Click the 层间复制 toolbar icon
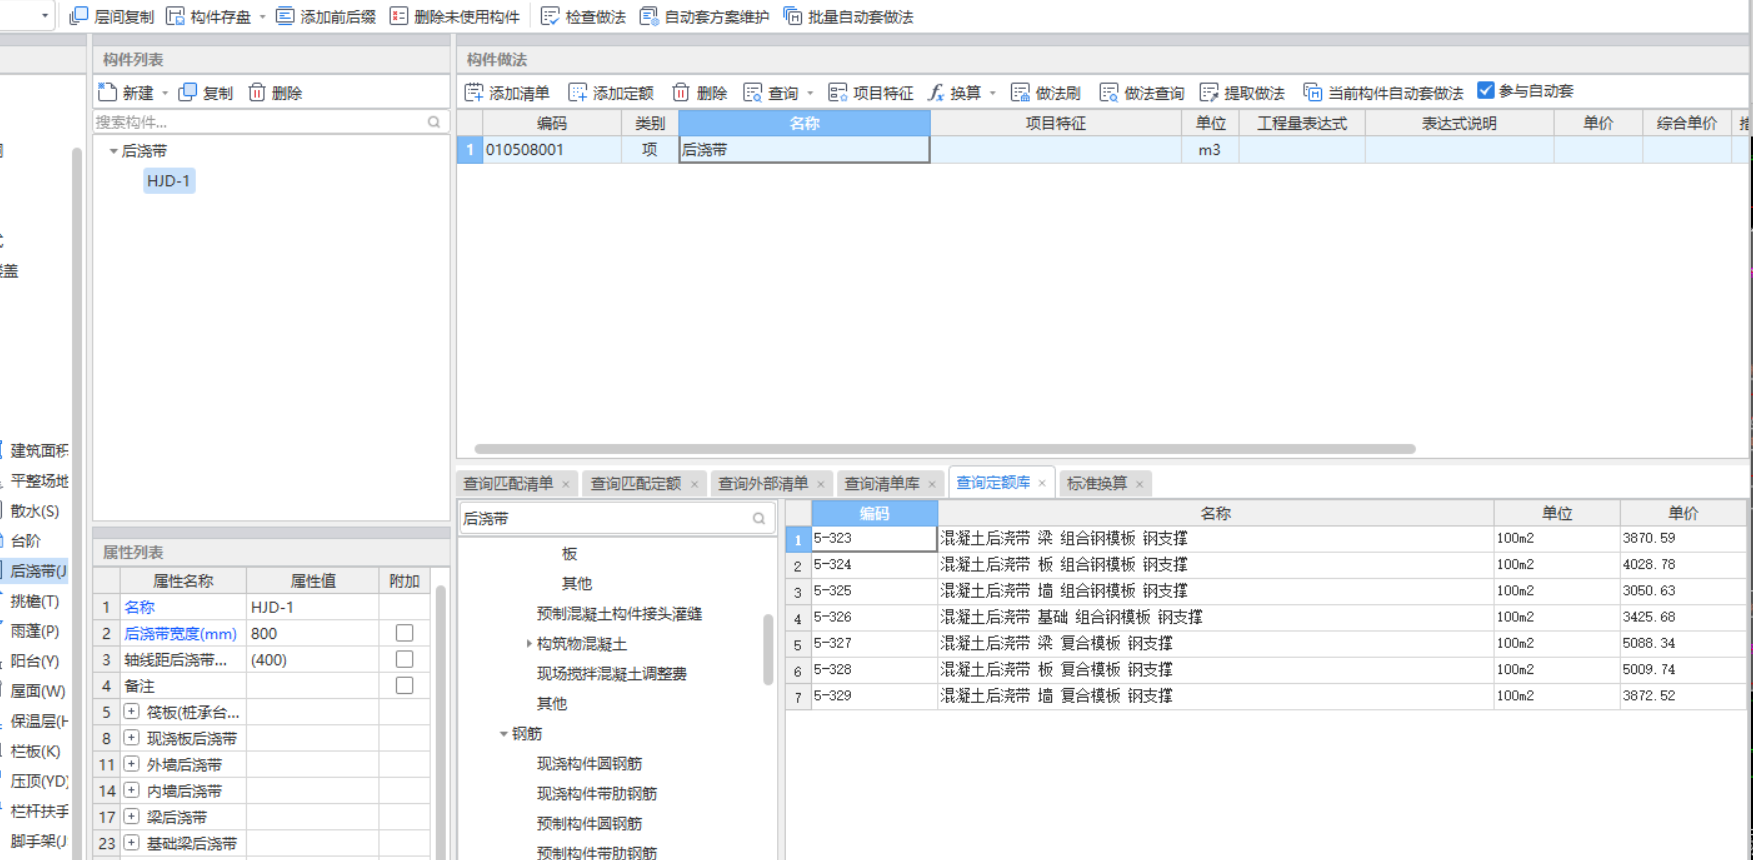The image size is (1753, 860). 79,16
